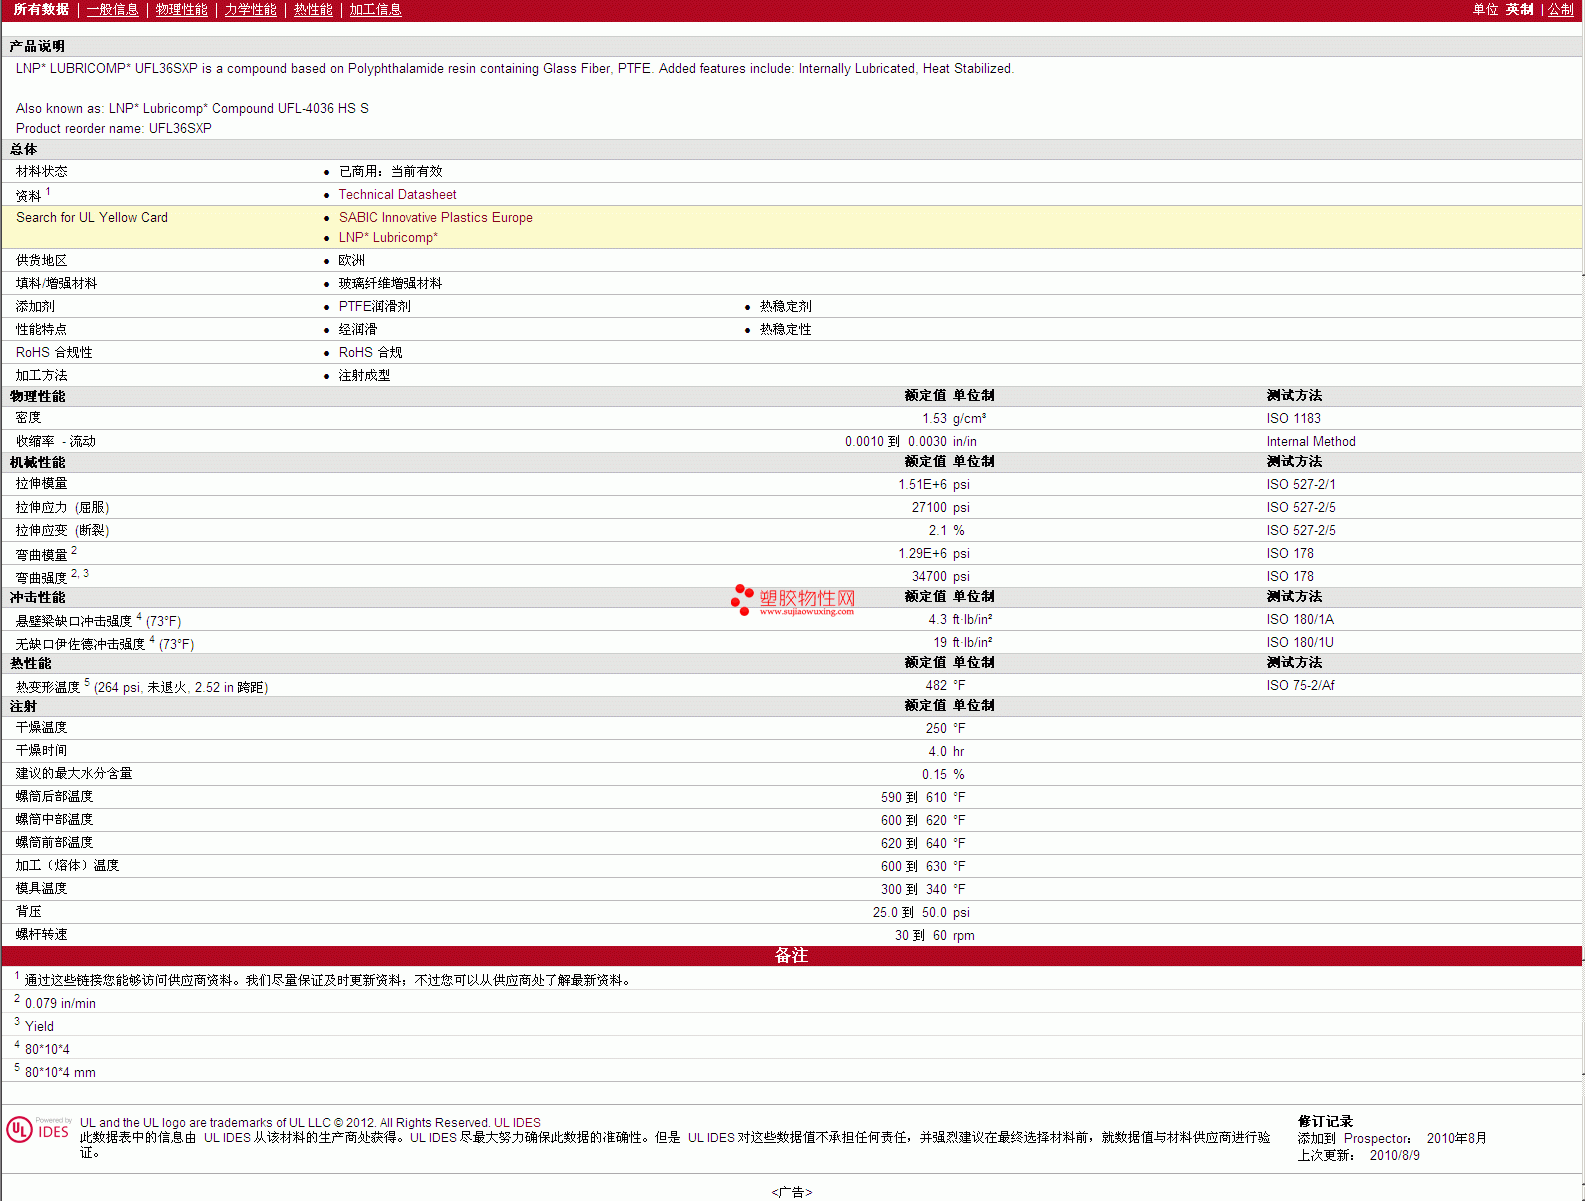Open UL IDES link after copyright notice
Viewport: 1585px width, 1201px height.
517,1123
